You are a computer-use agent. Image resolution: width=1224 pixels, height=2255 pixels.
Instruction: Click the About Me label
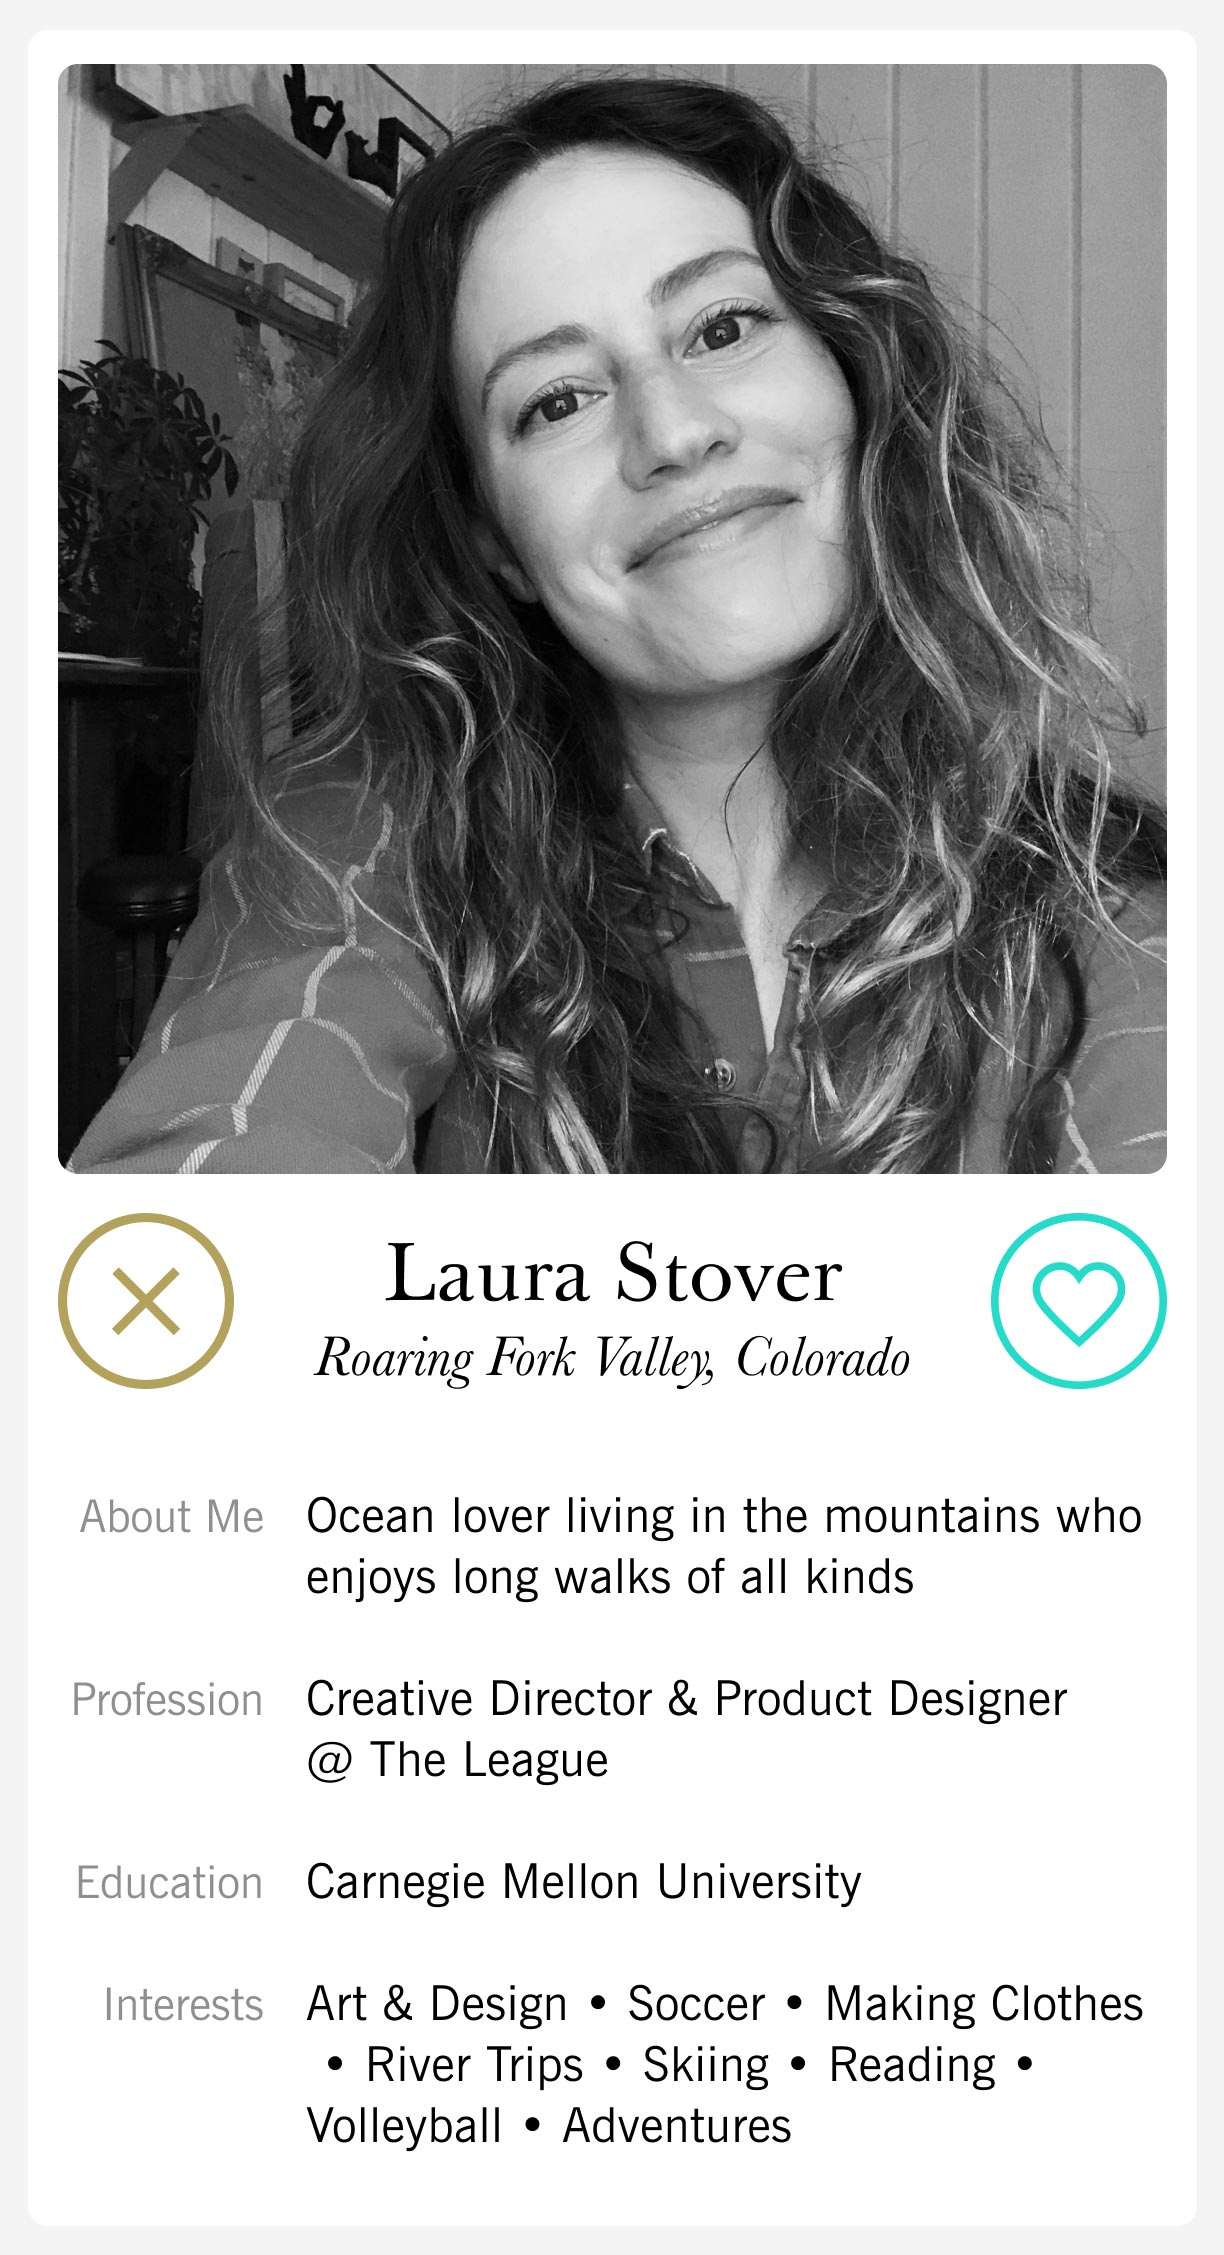pos(172,1517)
